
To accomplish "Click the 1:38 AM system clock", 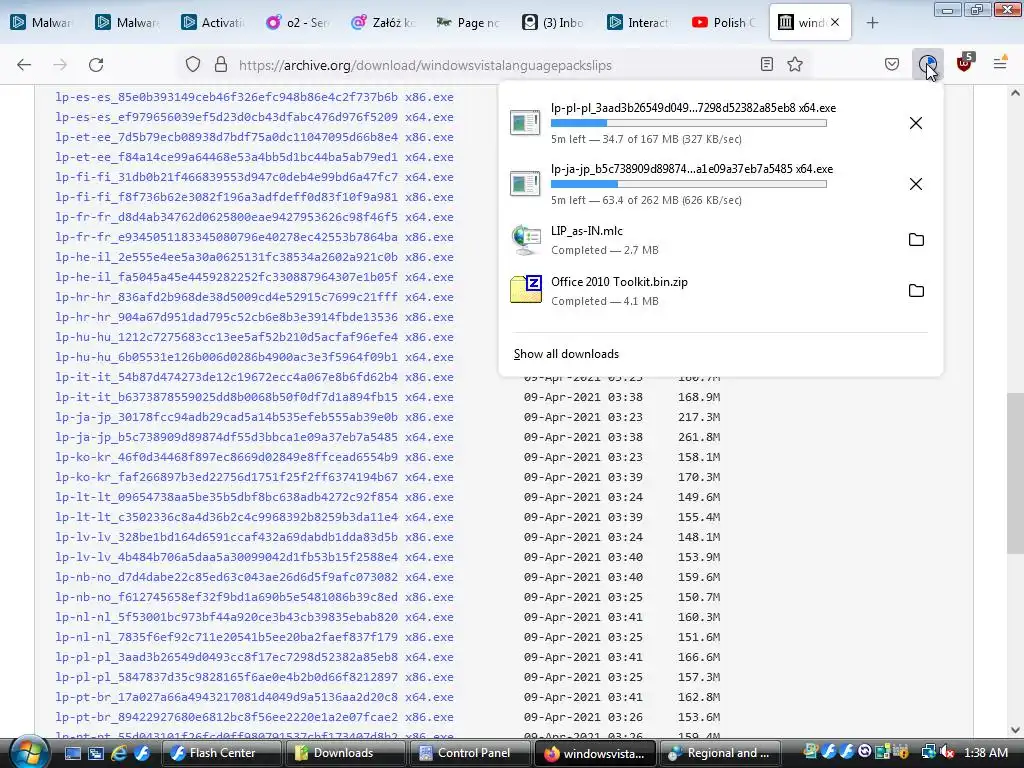I will coord(985,753).
